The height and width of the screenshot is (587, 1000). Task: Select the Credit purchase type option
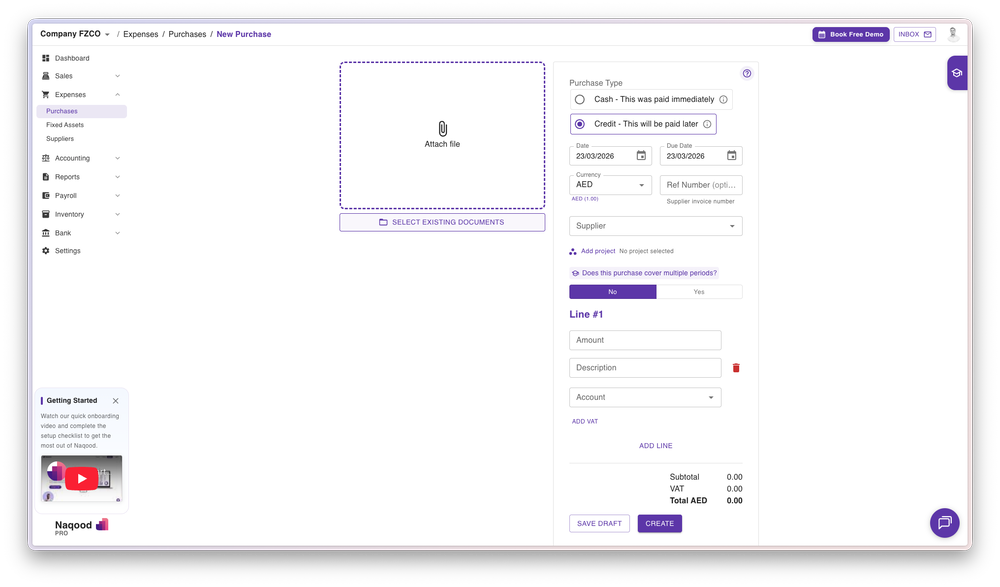[580, 123]
